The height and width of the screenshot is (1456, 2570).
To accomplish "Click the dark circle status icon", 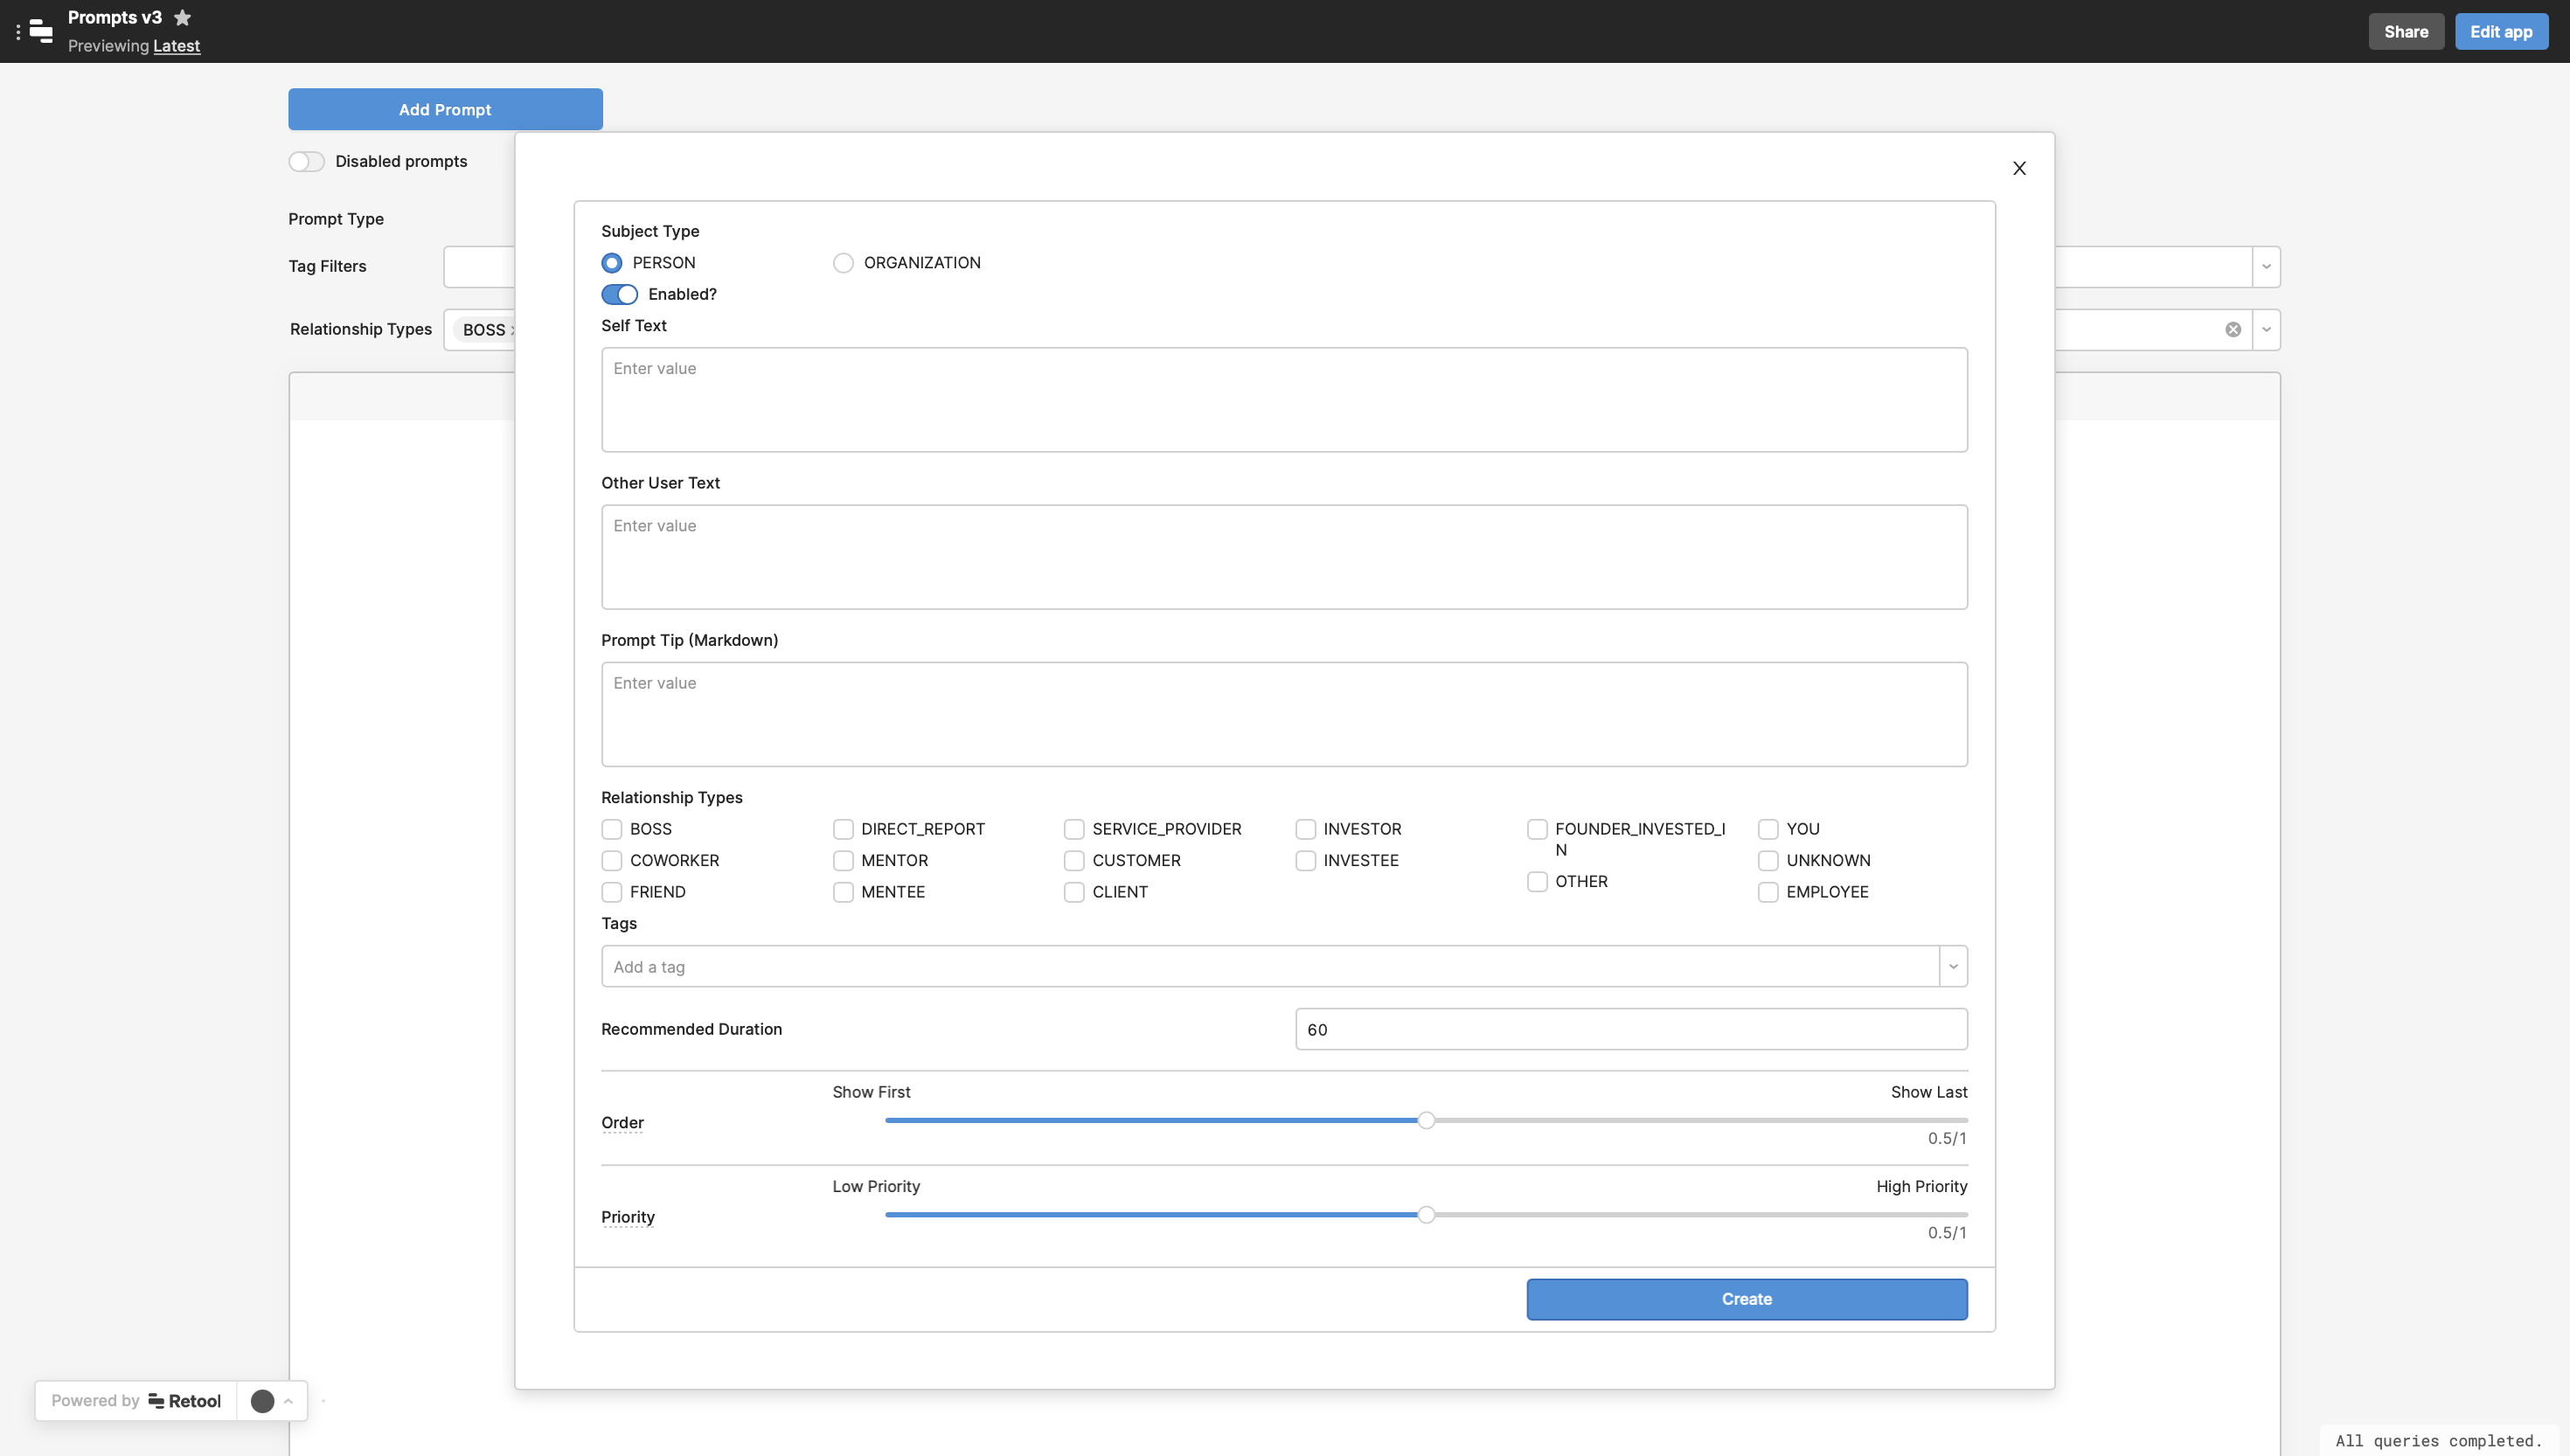I will [262, 1400].
